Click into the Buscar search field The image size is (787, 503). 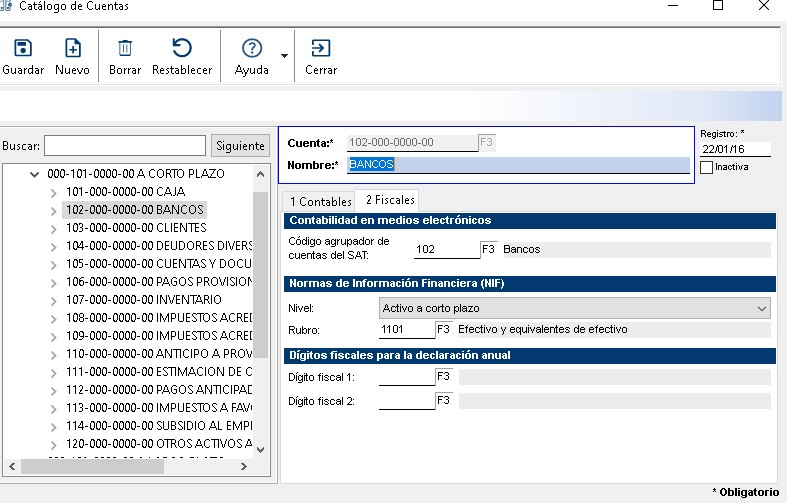pyautogui.click(x=125, y=146)
